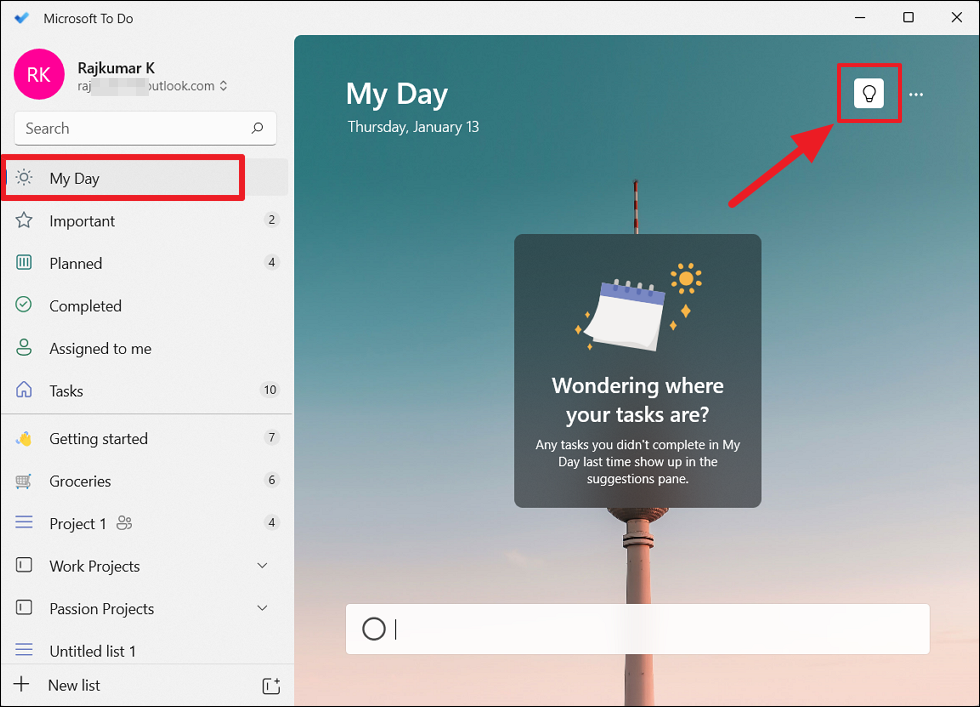
Task: Click the empty task circle in add-task bar
Action: (x=374, y=629)
